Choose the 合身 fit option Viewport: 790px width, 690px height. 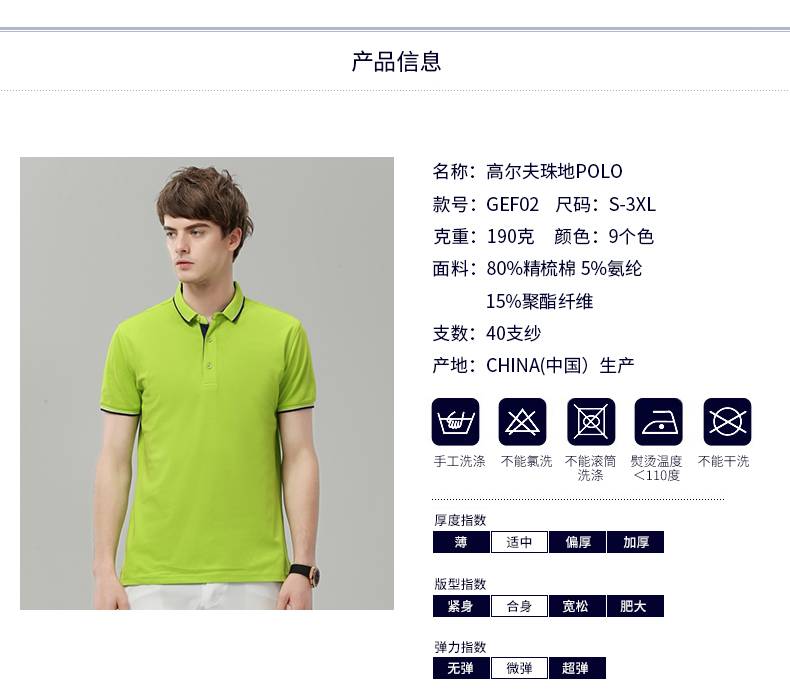click(x=519, y=606)
